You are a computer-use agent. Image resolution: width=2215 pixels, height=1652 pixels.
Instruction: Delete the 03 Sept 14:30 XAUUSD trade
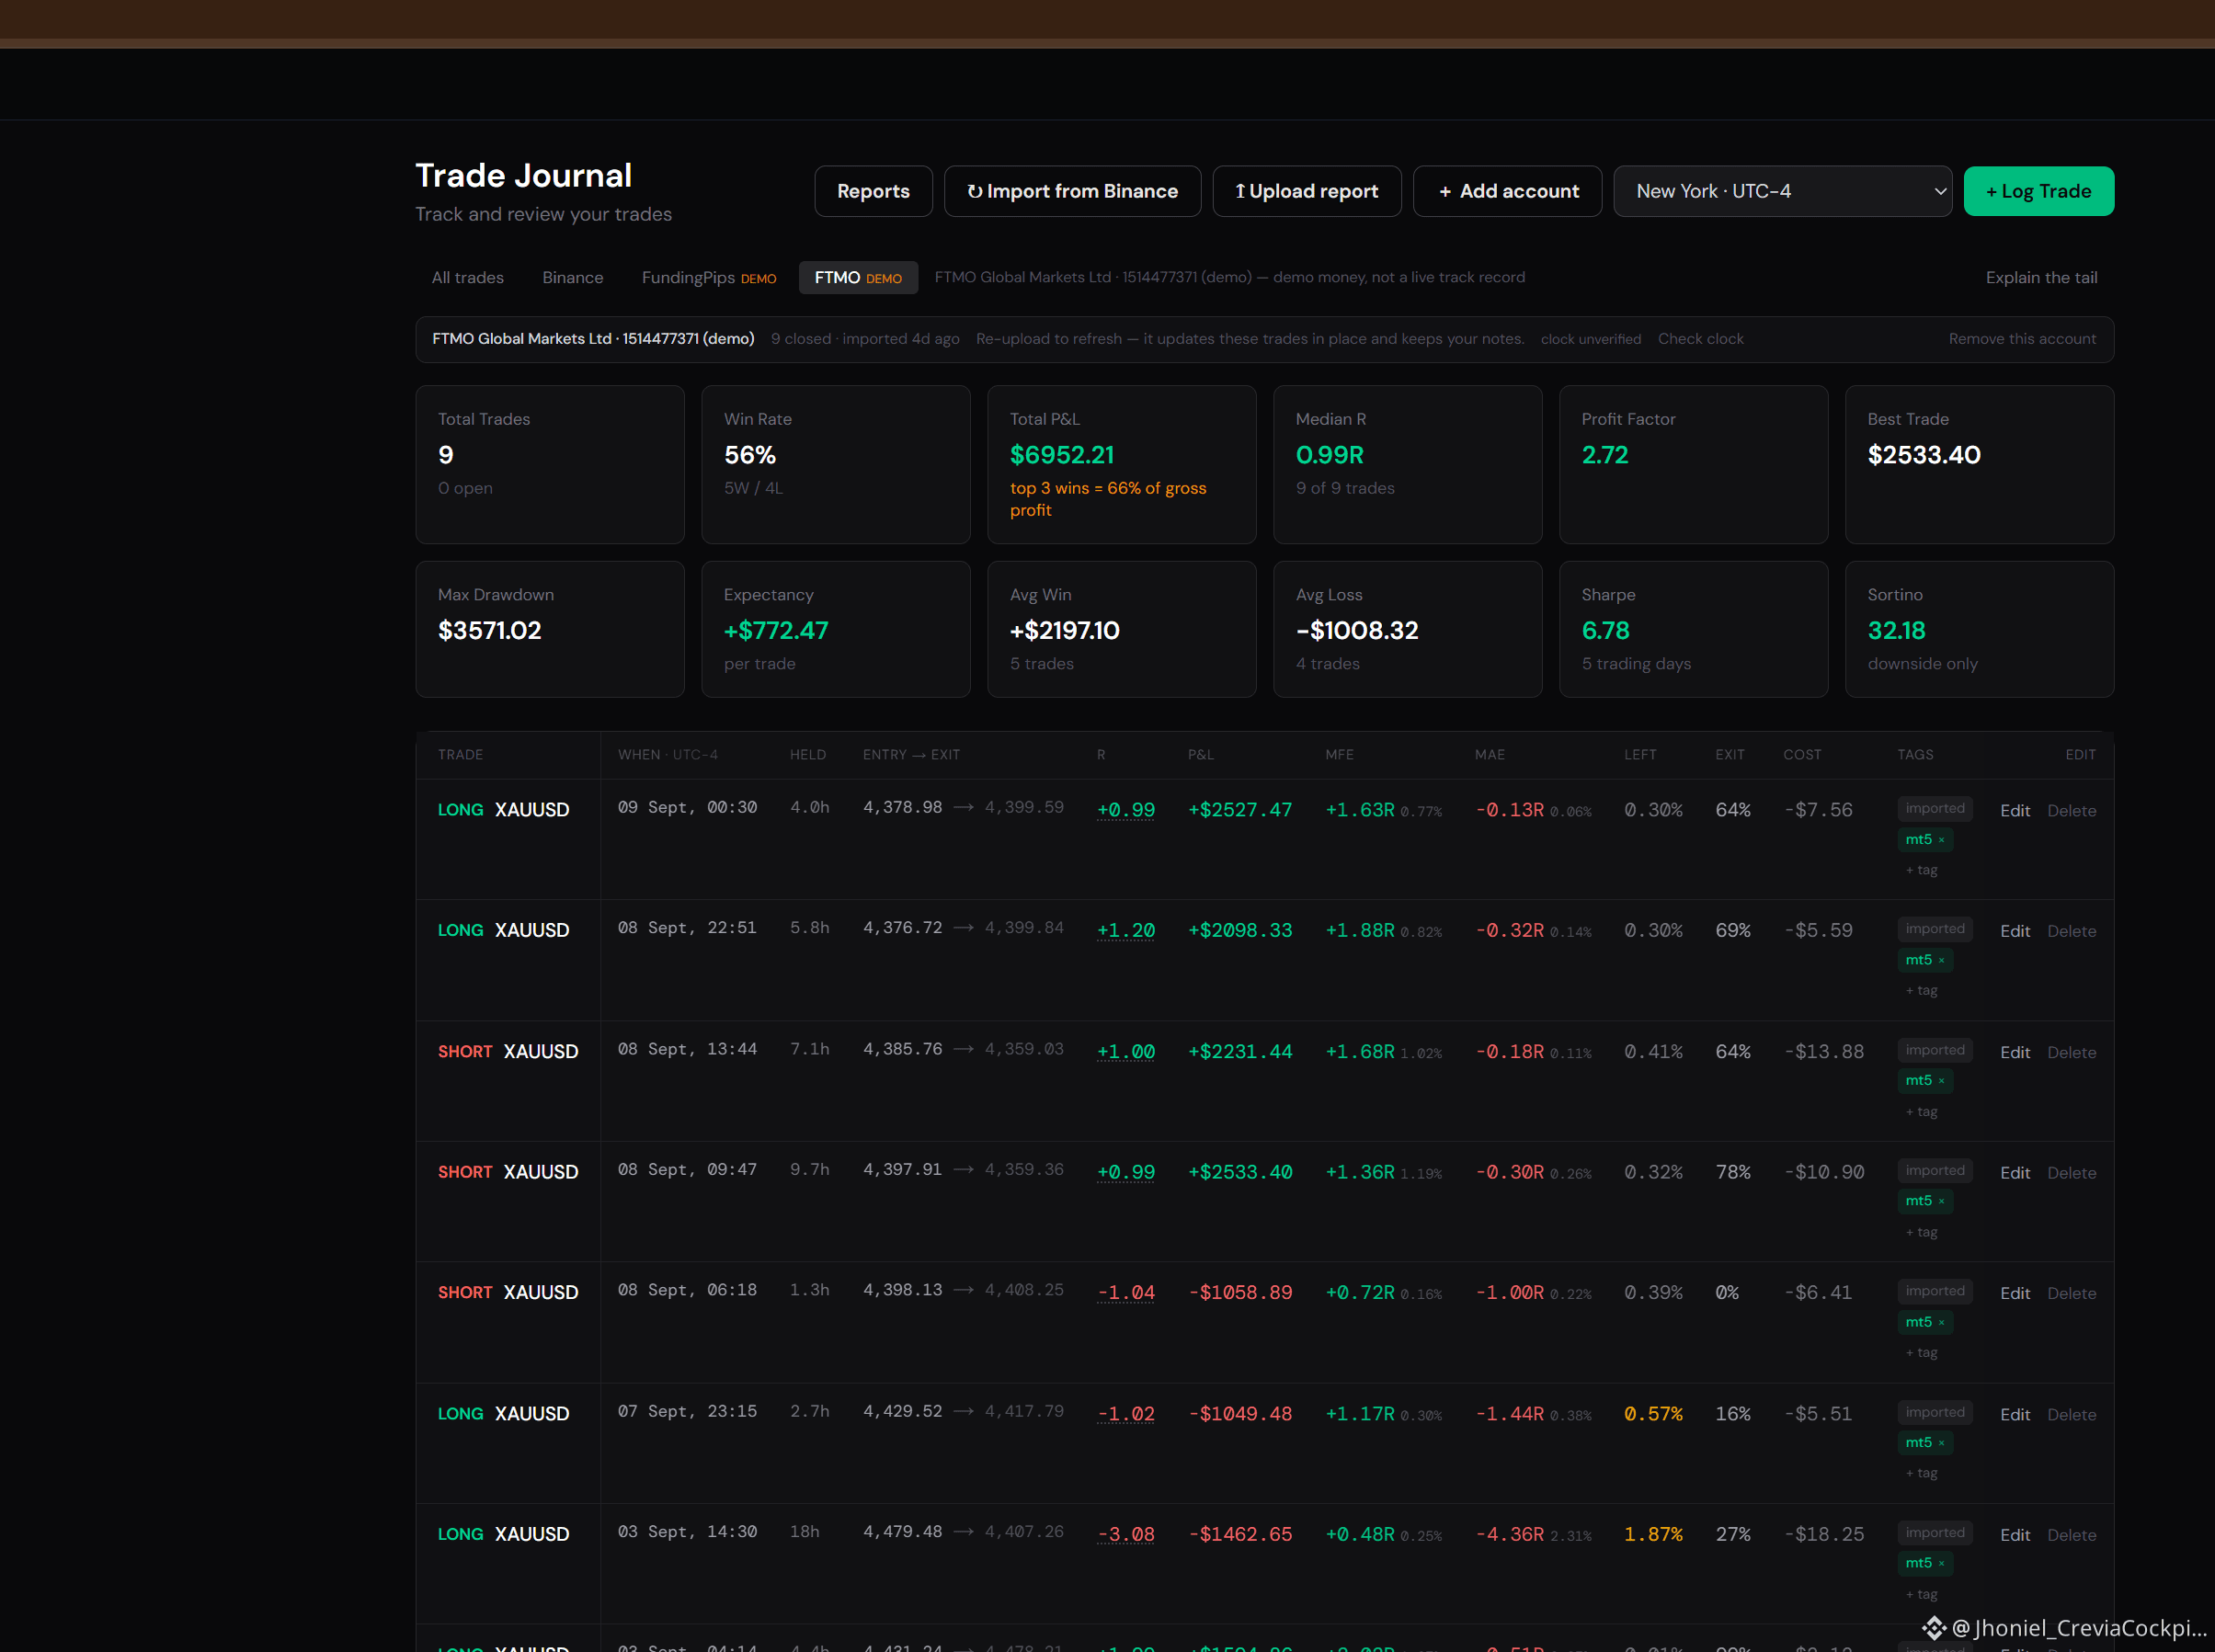click(2071, 1535)
